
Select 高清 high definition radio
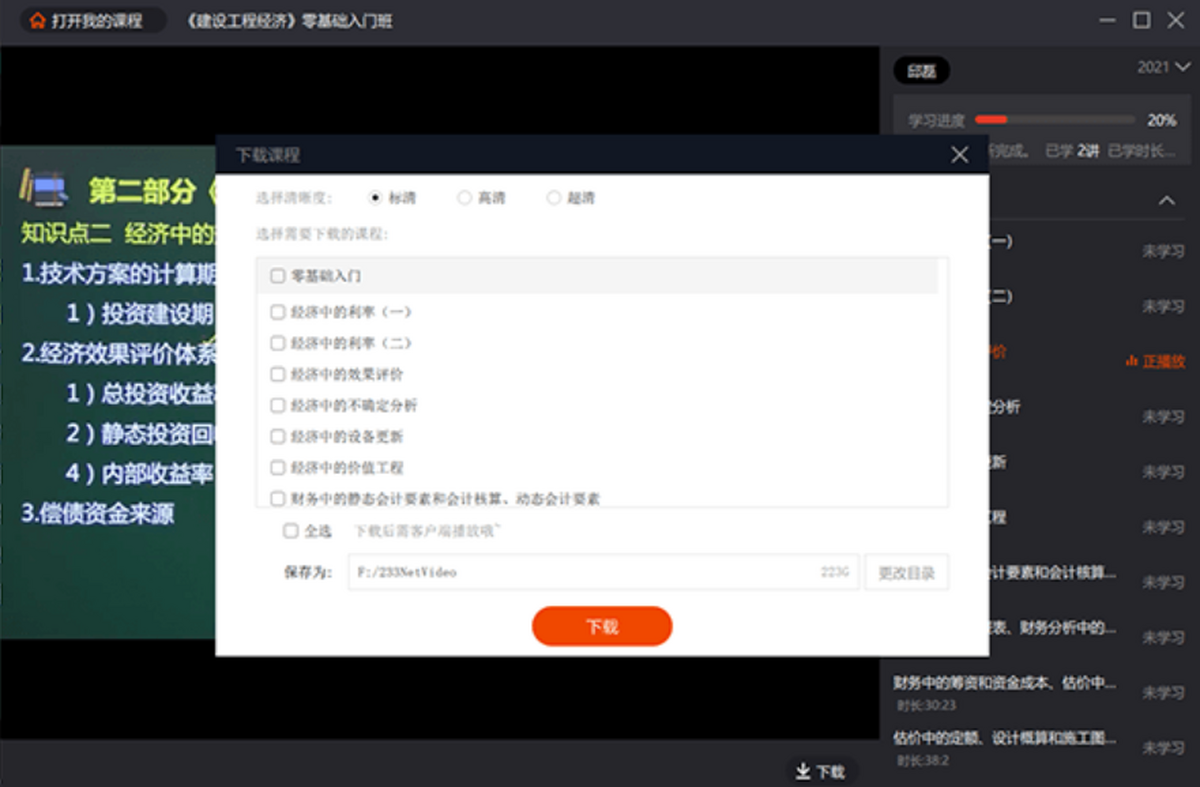coord(464,198)
